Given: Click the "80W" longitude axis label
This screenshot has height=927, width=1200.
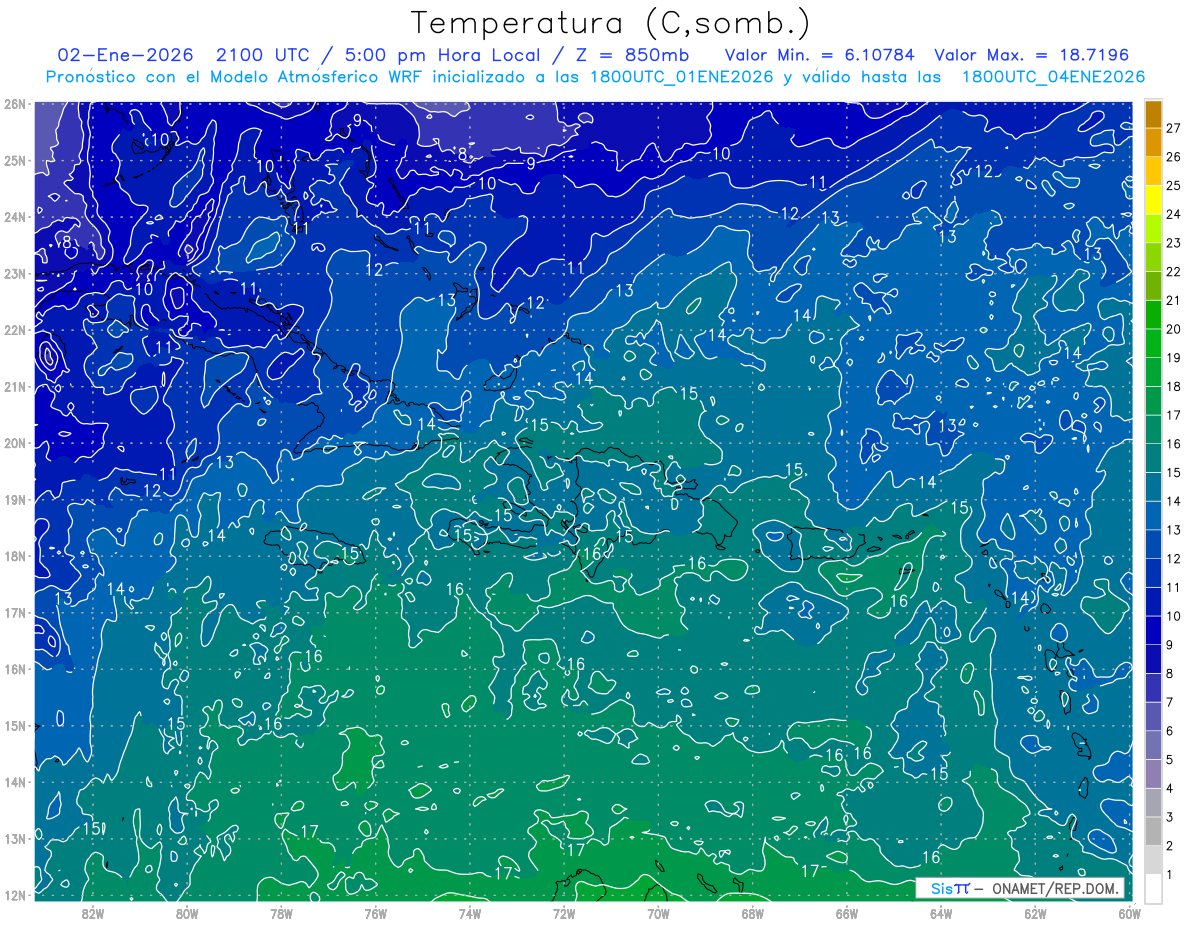Looking at the screenshot, I should click(187, 912).
